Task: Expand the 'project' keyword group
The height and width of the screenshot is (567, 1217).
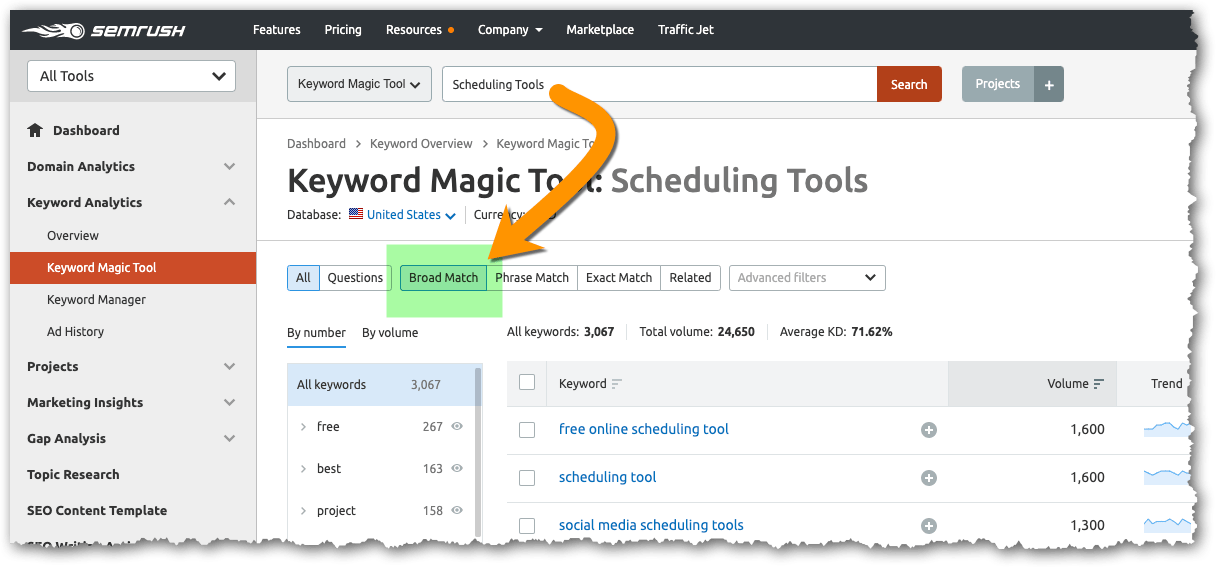Action: pos(303,511)
